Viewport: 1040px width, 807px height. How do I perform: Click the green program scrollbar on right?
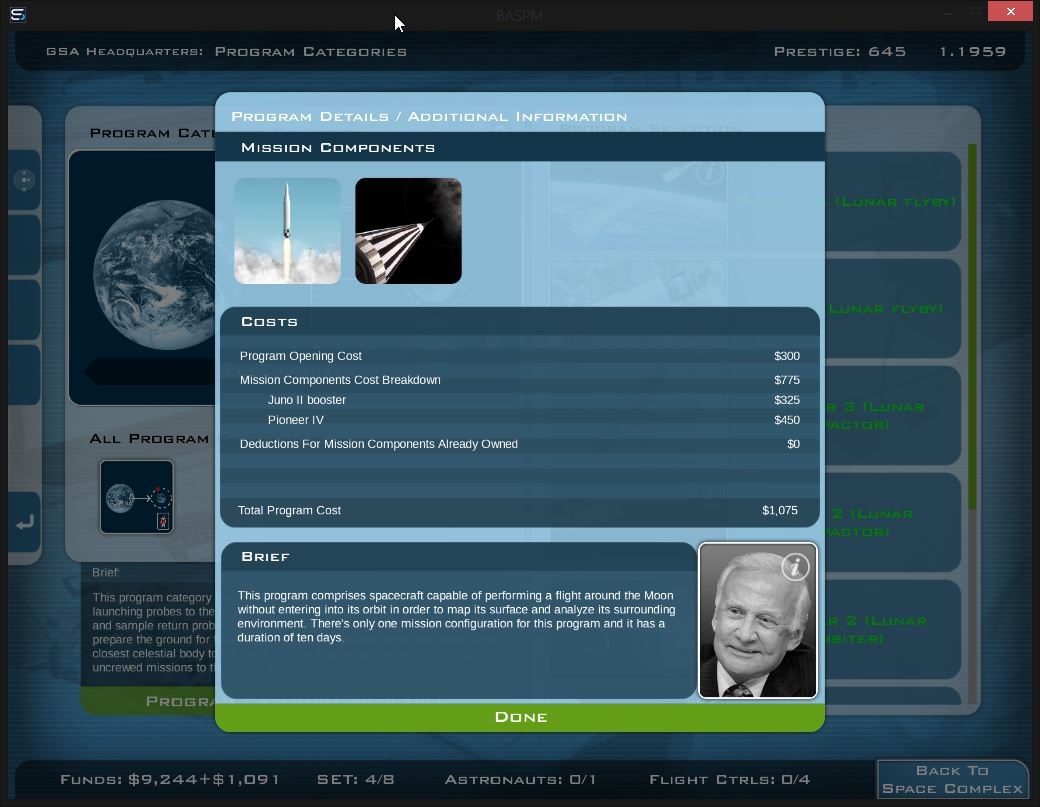click(972, 327)
